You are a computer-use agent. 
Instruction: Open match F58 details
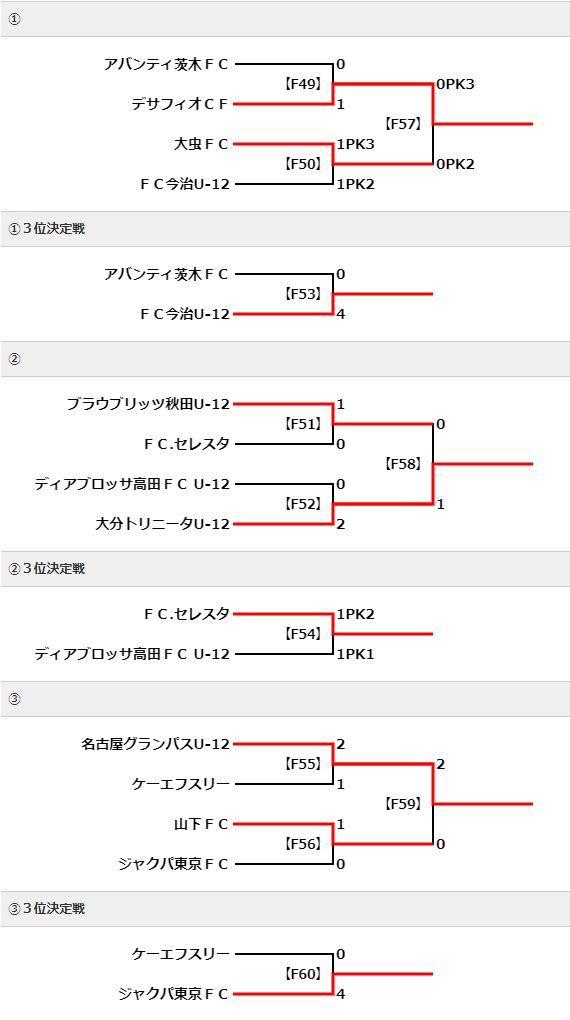(403, 464)
